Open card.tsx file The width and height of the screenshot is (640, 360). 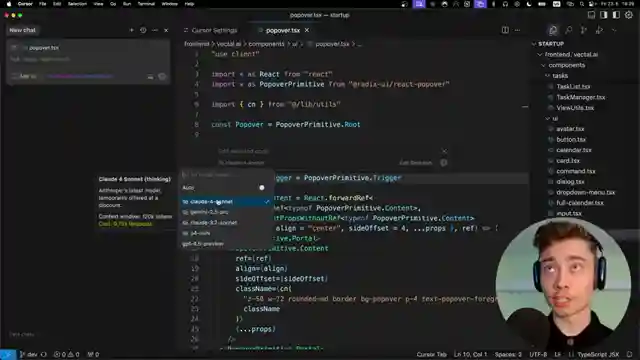tap(568, 161)
